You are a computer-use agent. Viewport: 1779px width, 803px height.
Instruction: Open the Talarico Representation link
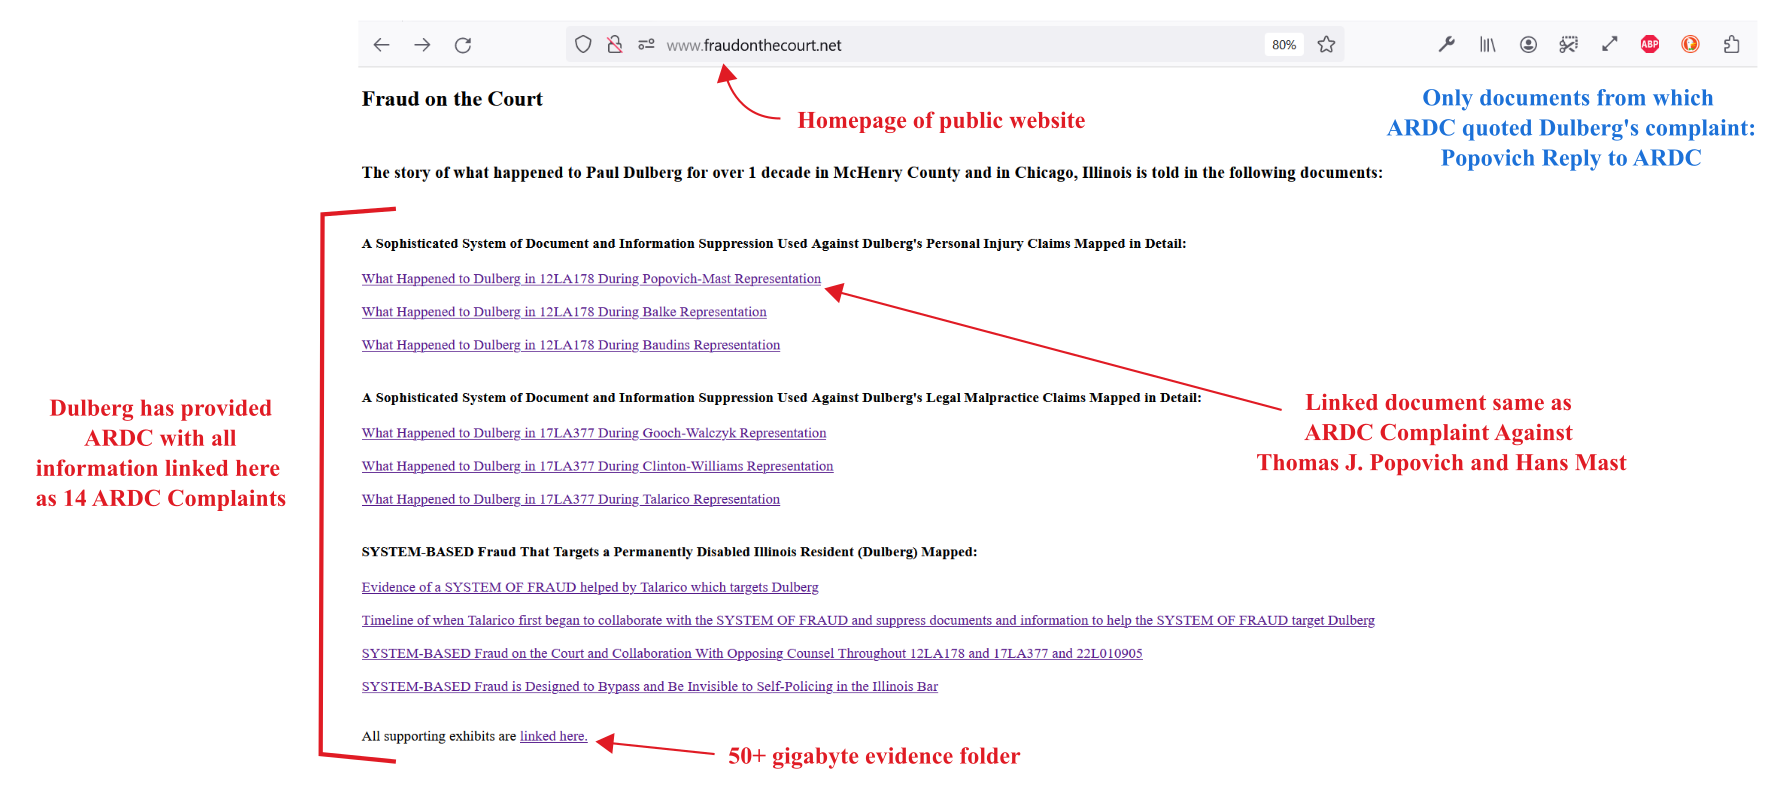[570, 499]
